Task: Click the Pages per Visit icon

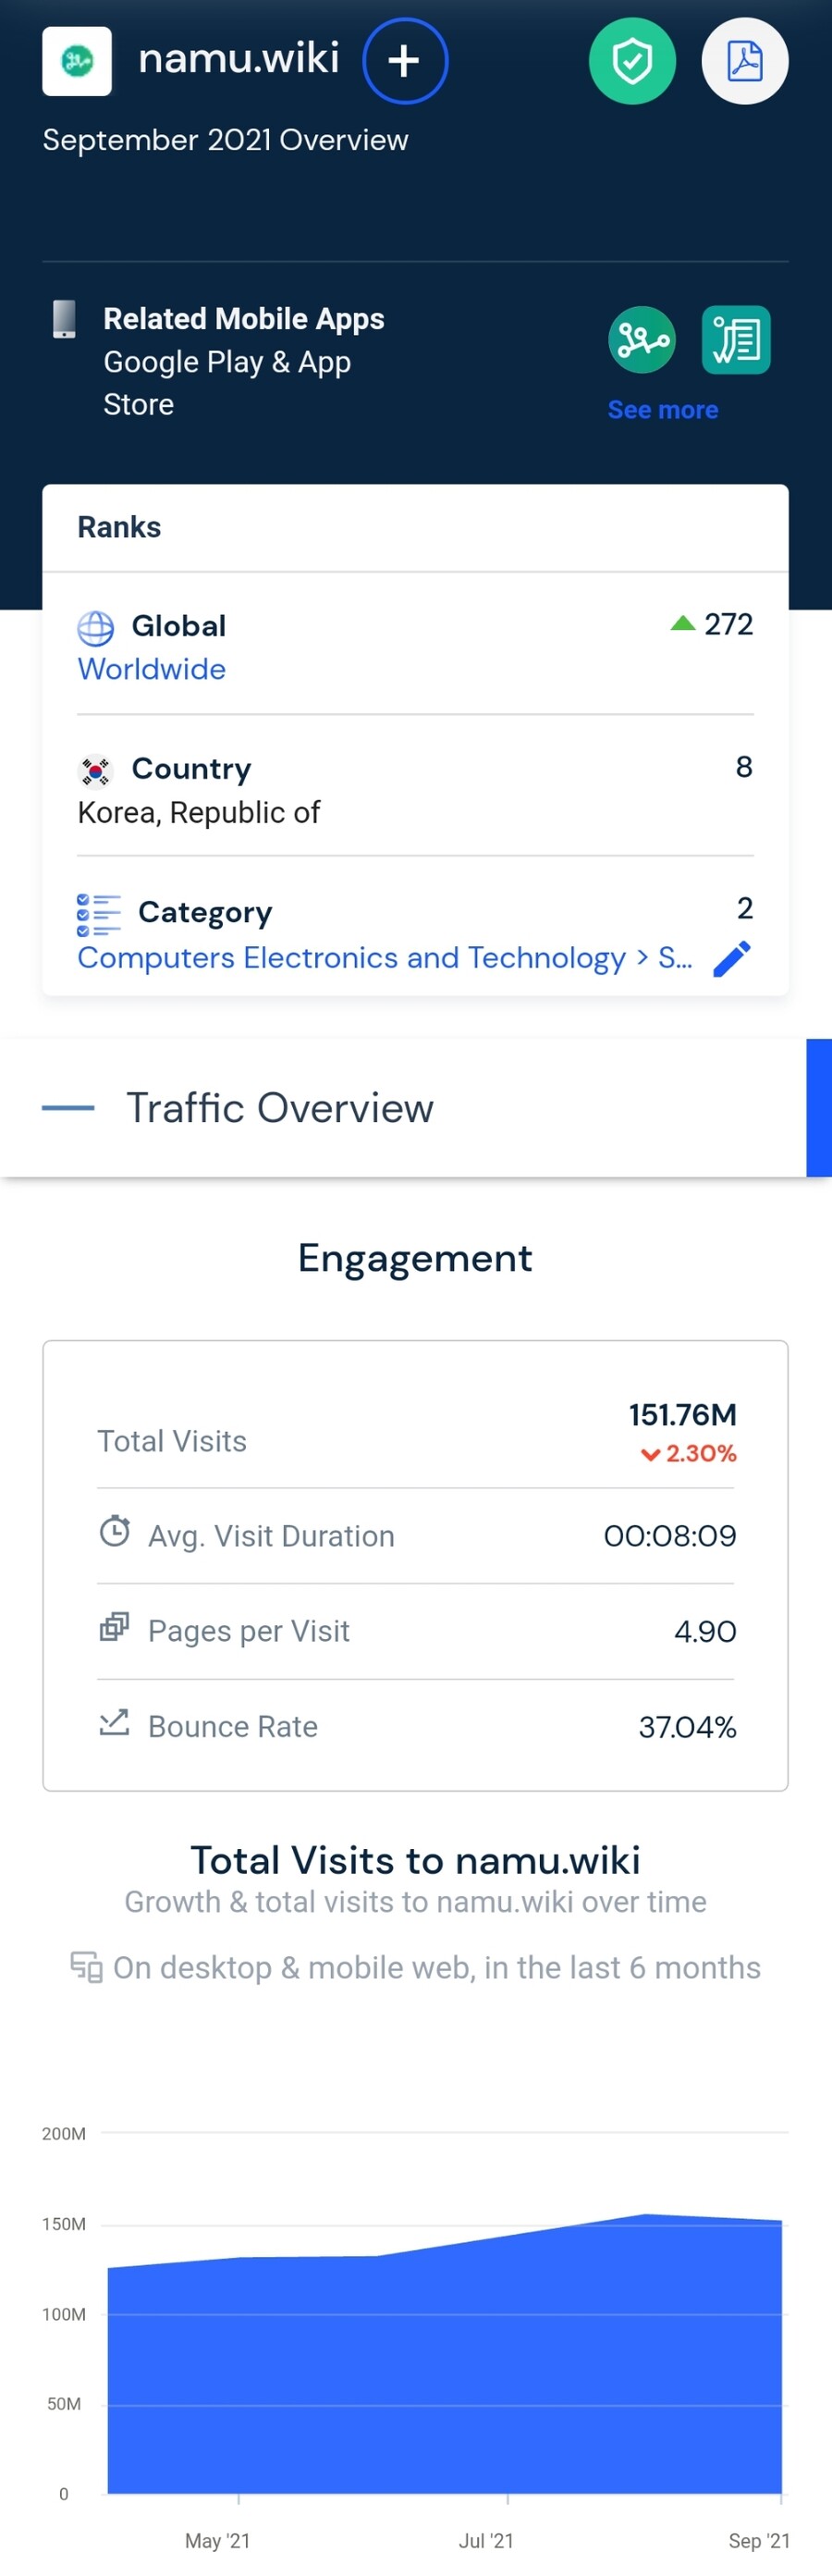Action: (x=114, y=1627)
